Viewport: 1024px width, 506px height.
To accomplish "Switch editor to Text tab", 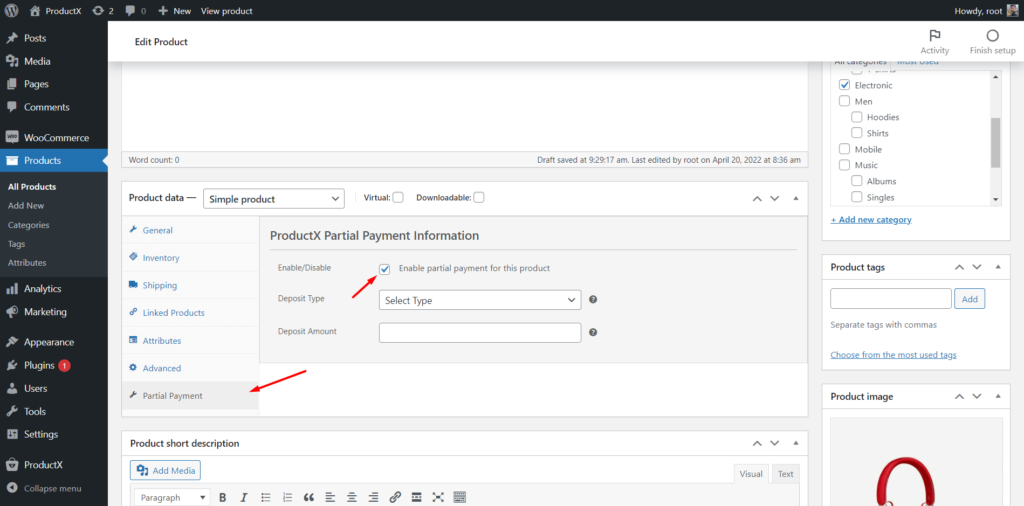I will tap(786, 474).
